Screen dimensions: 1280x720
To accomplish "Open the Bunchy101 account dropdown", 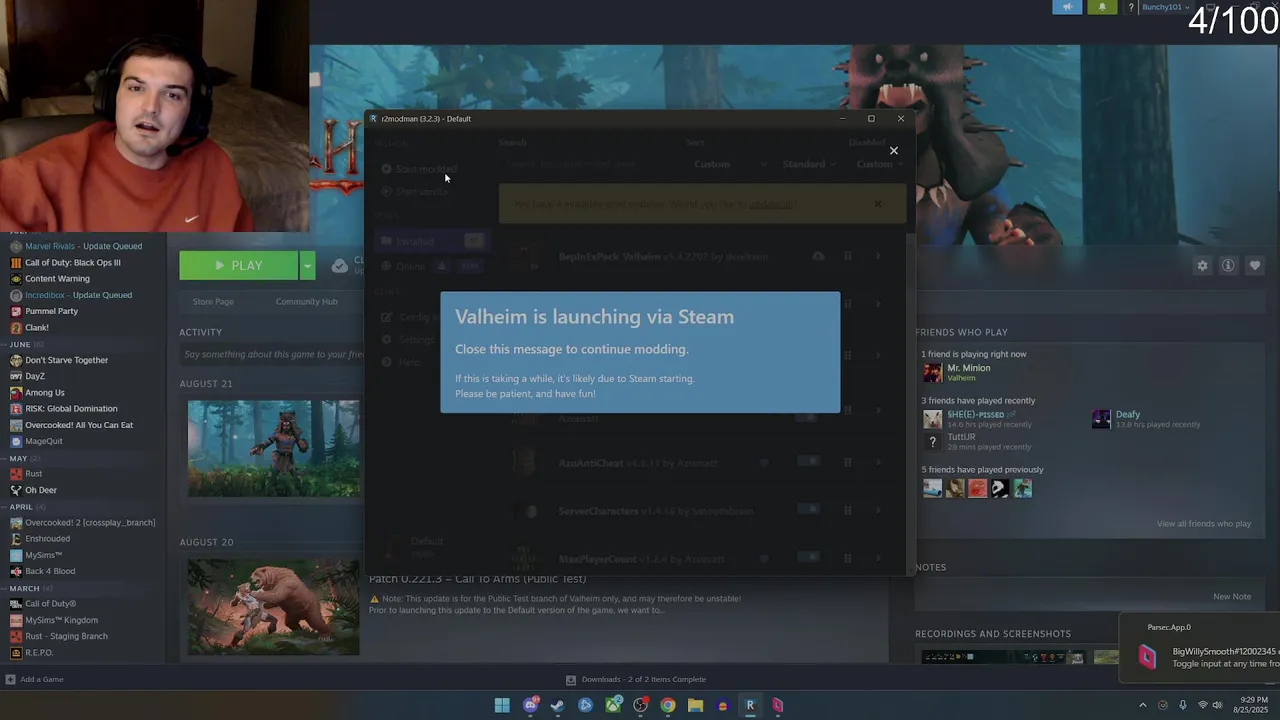I will tap(1165, 7).
